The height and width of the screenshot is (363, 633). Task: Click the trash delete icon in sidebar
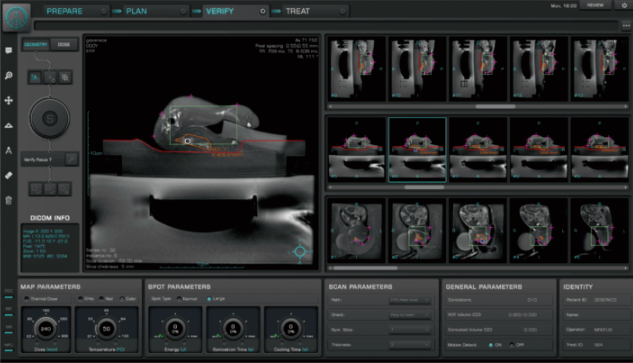pos(8,200)
